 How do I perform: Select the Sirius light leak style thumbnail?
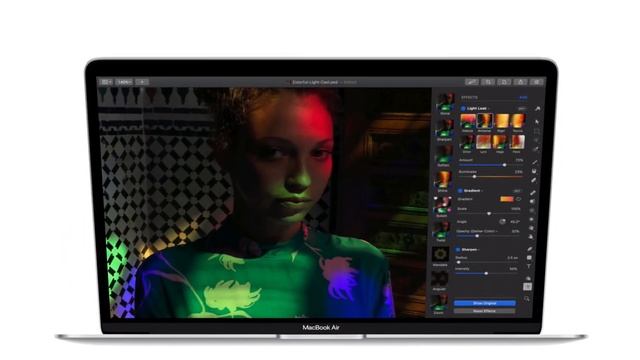coord(518,121)
